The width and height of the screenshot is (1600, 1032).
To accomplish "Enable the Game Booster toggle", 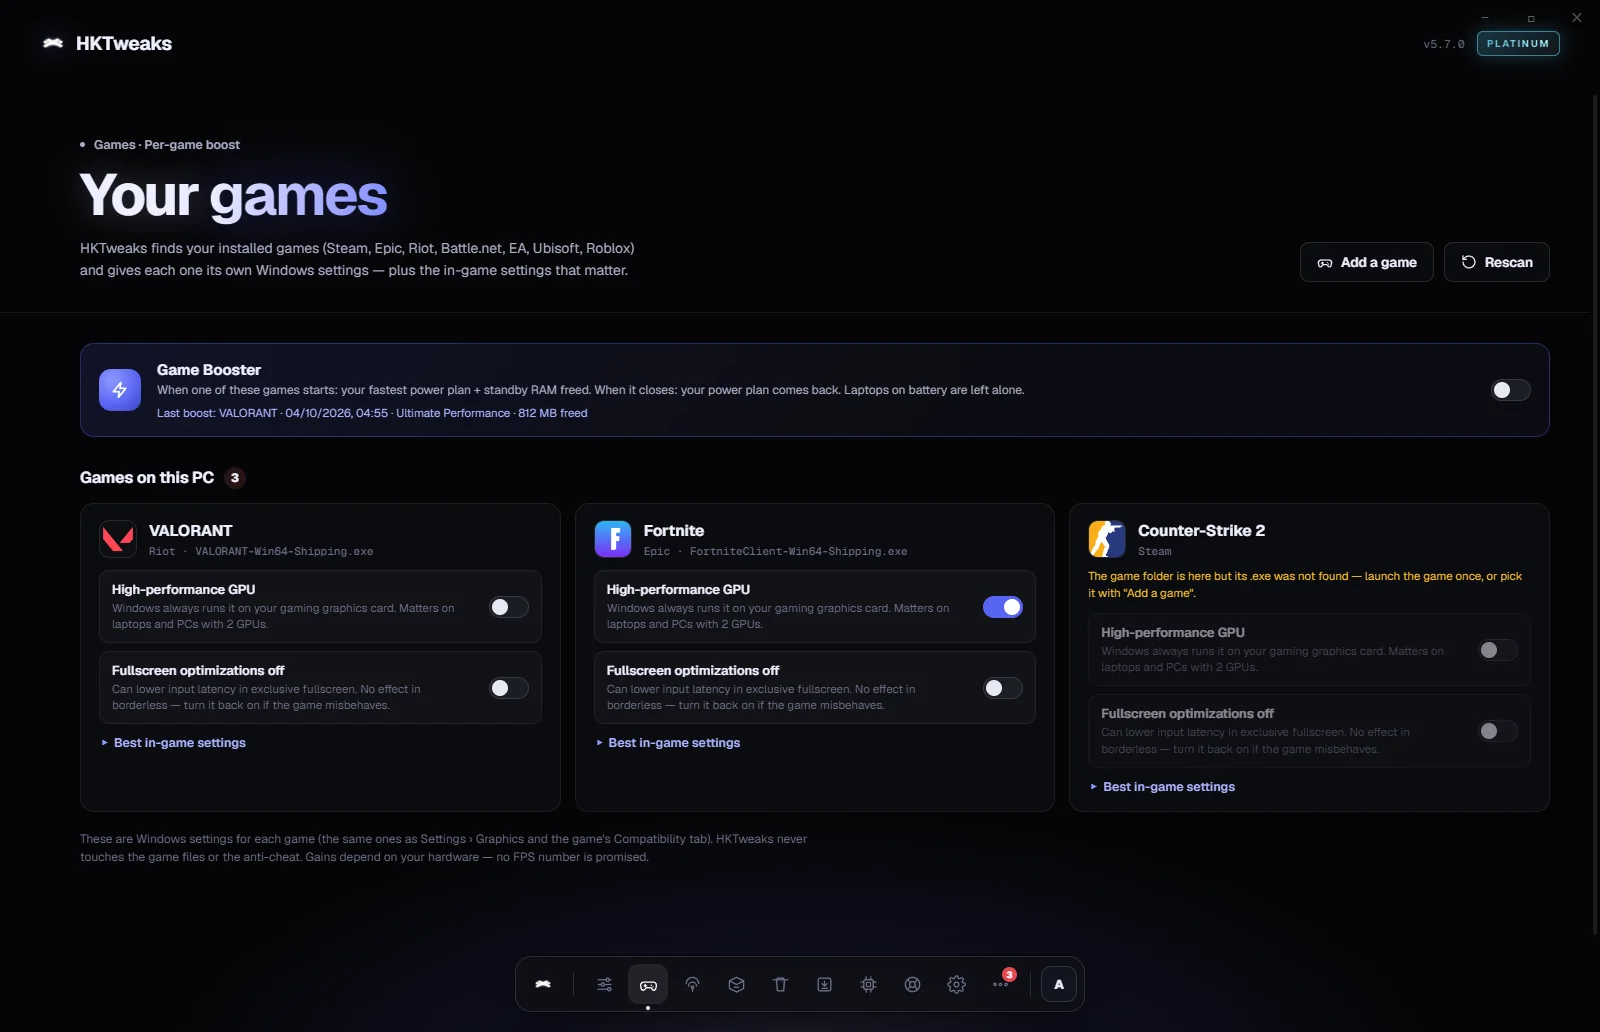I will [x=1510, y=390].
